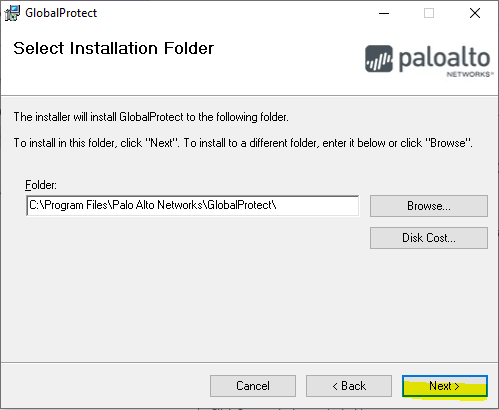The image size is (499, 410).
Task: Minimize the GlobalProtect installer window
Action: tap(384, 13)
